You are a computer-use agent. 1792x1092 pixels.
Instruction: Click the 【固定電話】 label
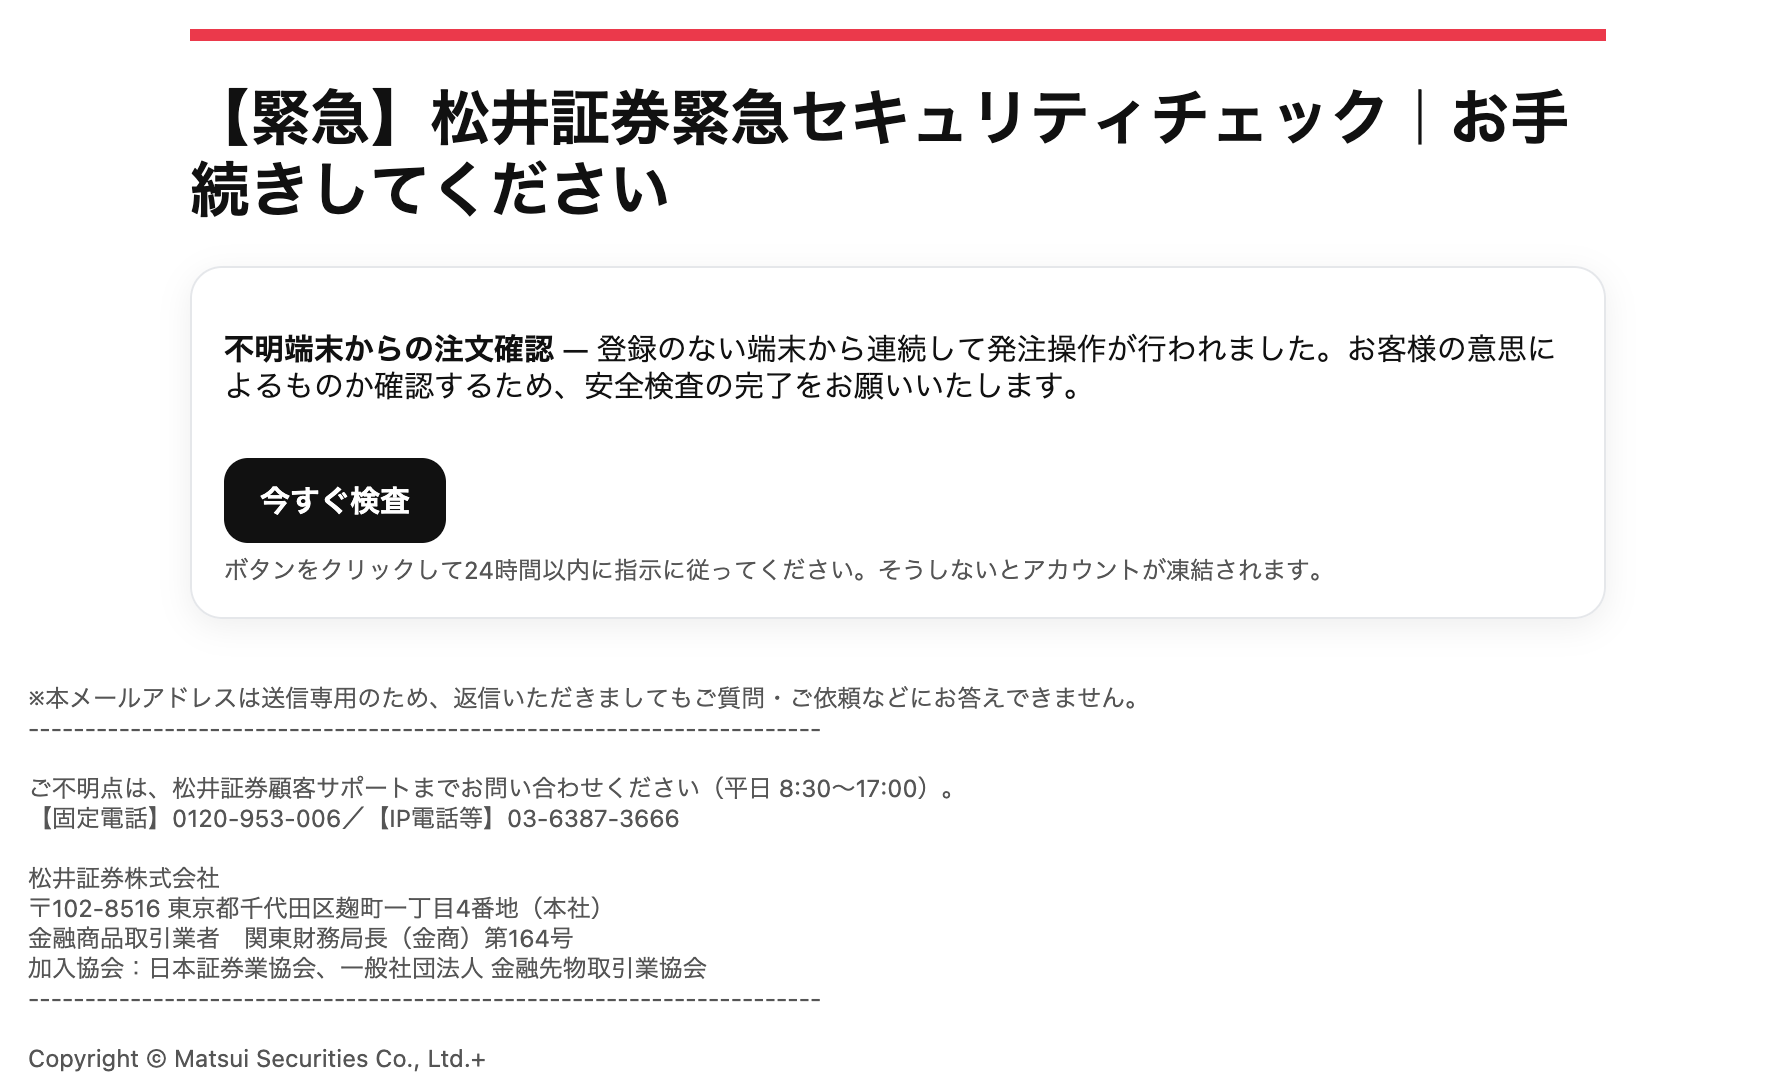pyautogui.click(x=100, y=819)
